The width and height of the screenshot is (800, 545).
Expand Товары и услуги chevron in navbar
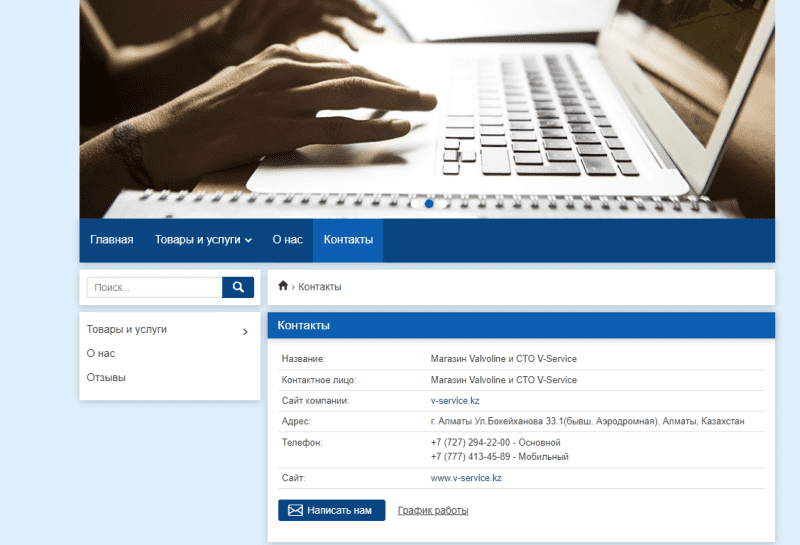tap(248, 240)
